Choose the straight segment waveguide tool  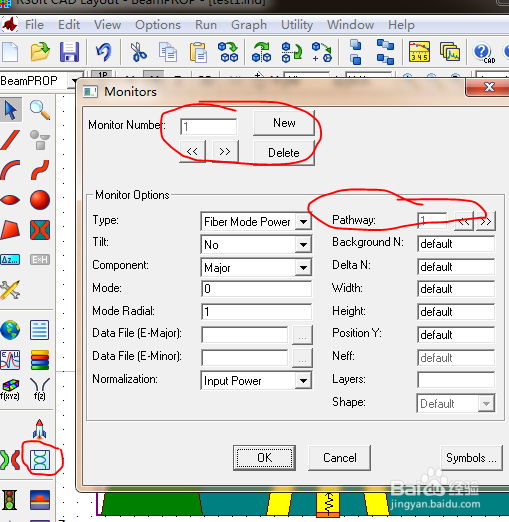(10, 140)
